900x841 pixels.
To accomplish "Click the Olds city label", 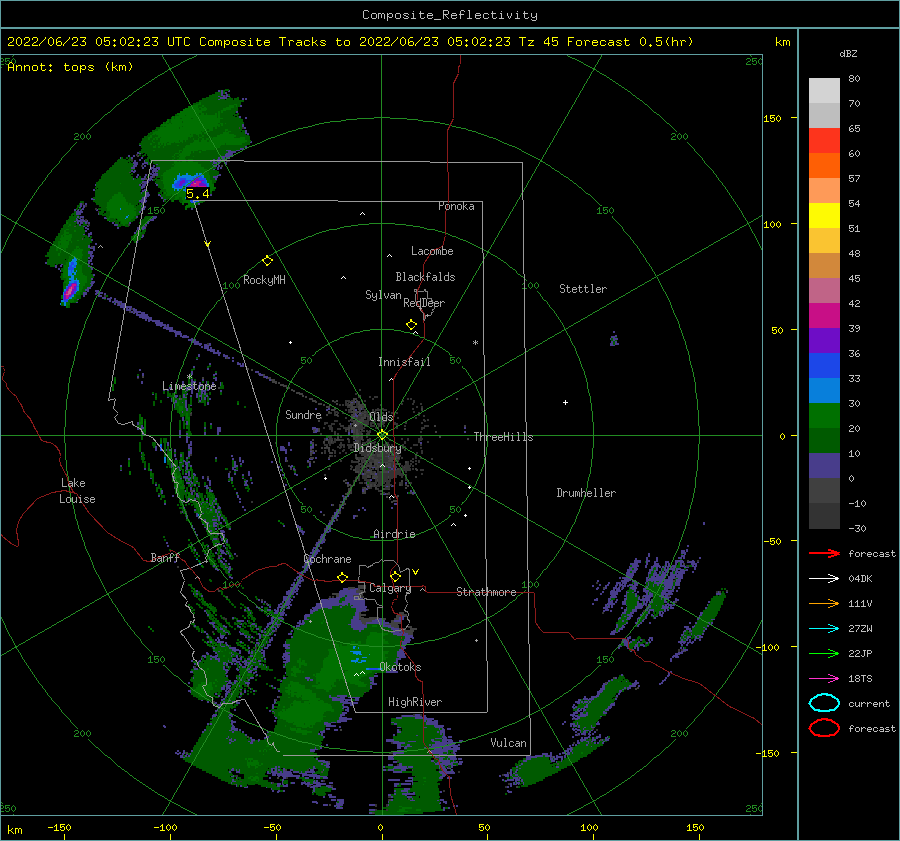I will (x=381, y=416).
